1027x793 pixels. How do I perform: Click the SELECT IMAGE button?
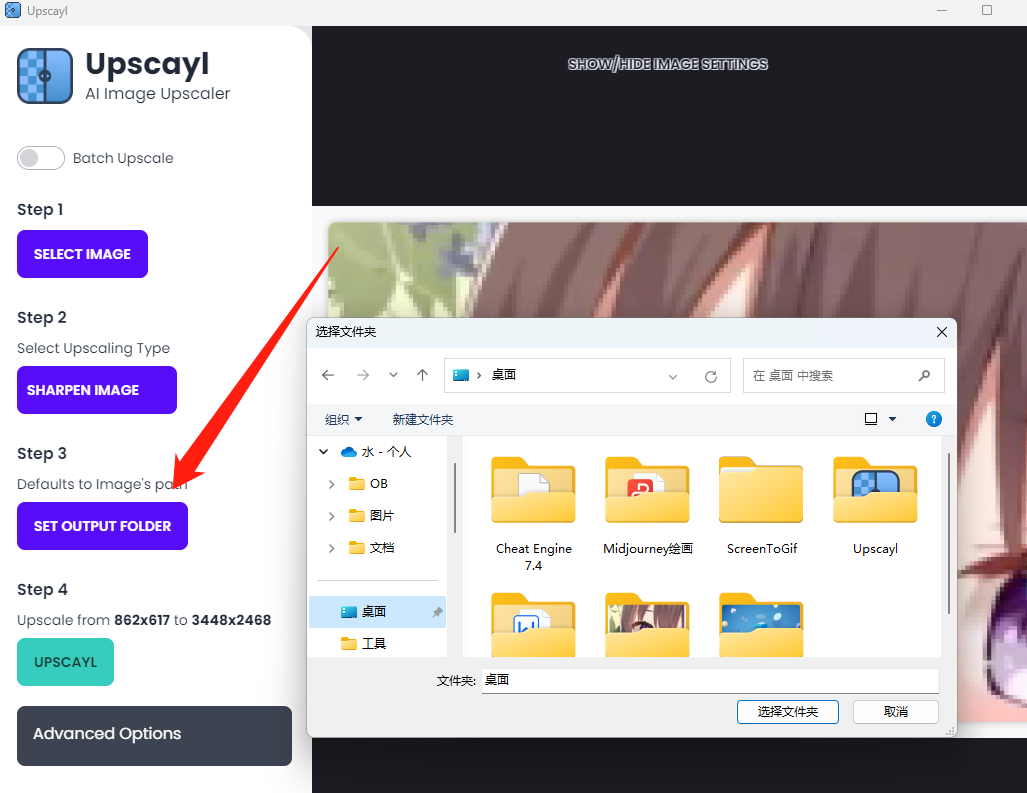[83, 254]
